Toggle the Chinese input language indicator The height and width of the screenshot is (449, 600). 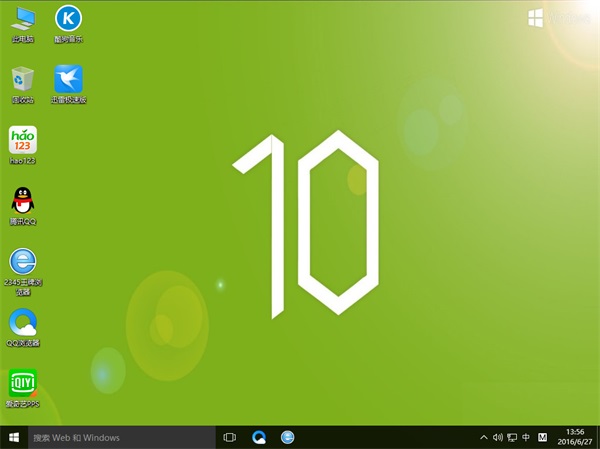(x=526, y=437)
